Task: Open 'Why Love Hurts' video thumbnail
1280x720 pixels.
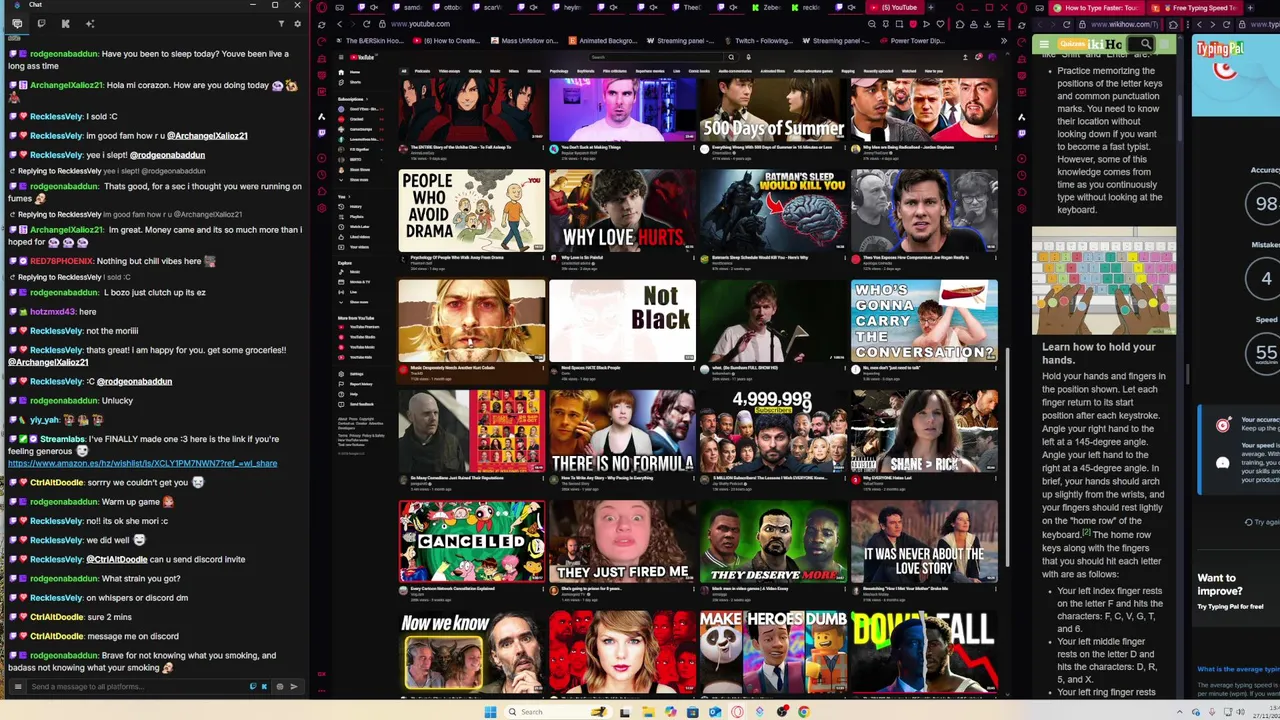Action: point(622,210)
